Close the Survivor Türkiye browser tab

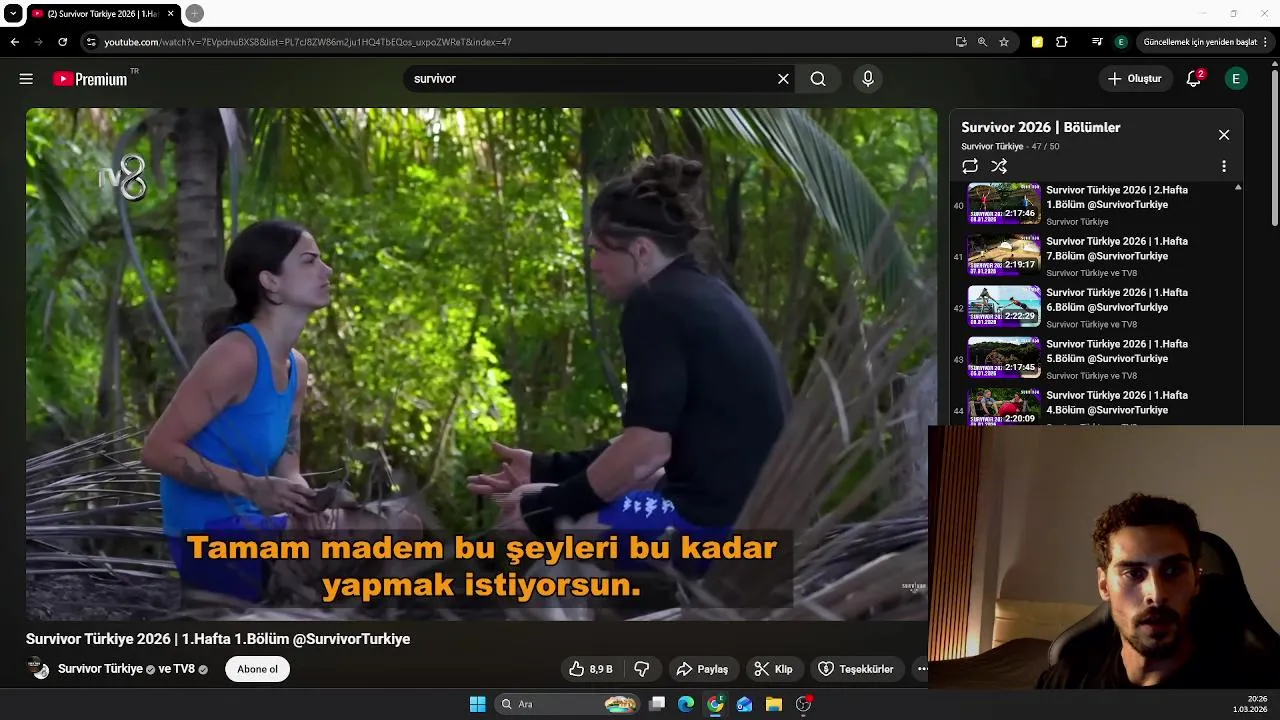[170, 14]
